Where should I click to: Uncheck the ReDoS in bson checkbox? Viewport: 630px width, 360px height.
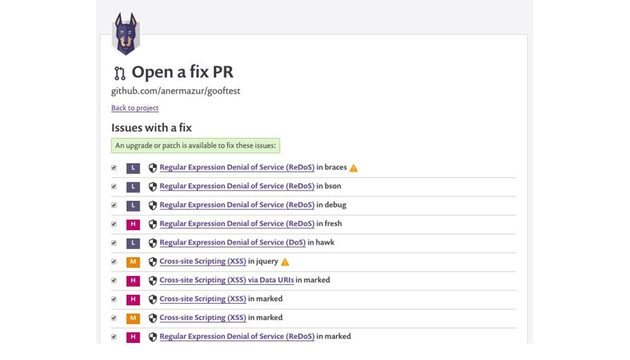click(x=114, y=186)
